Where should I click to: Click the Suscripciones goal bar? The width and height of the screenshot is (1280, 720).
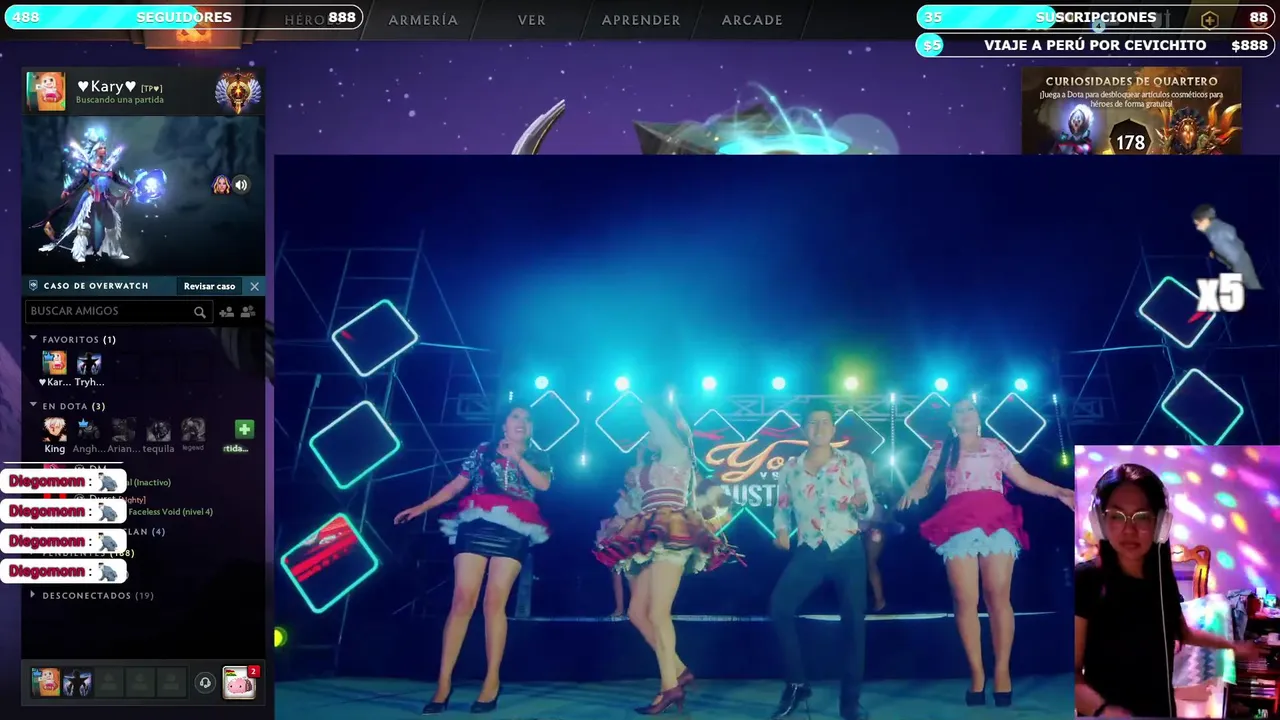tap(1095, 17)
